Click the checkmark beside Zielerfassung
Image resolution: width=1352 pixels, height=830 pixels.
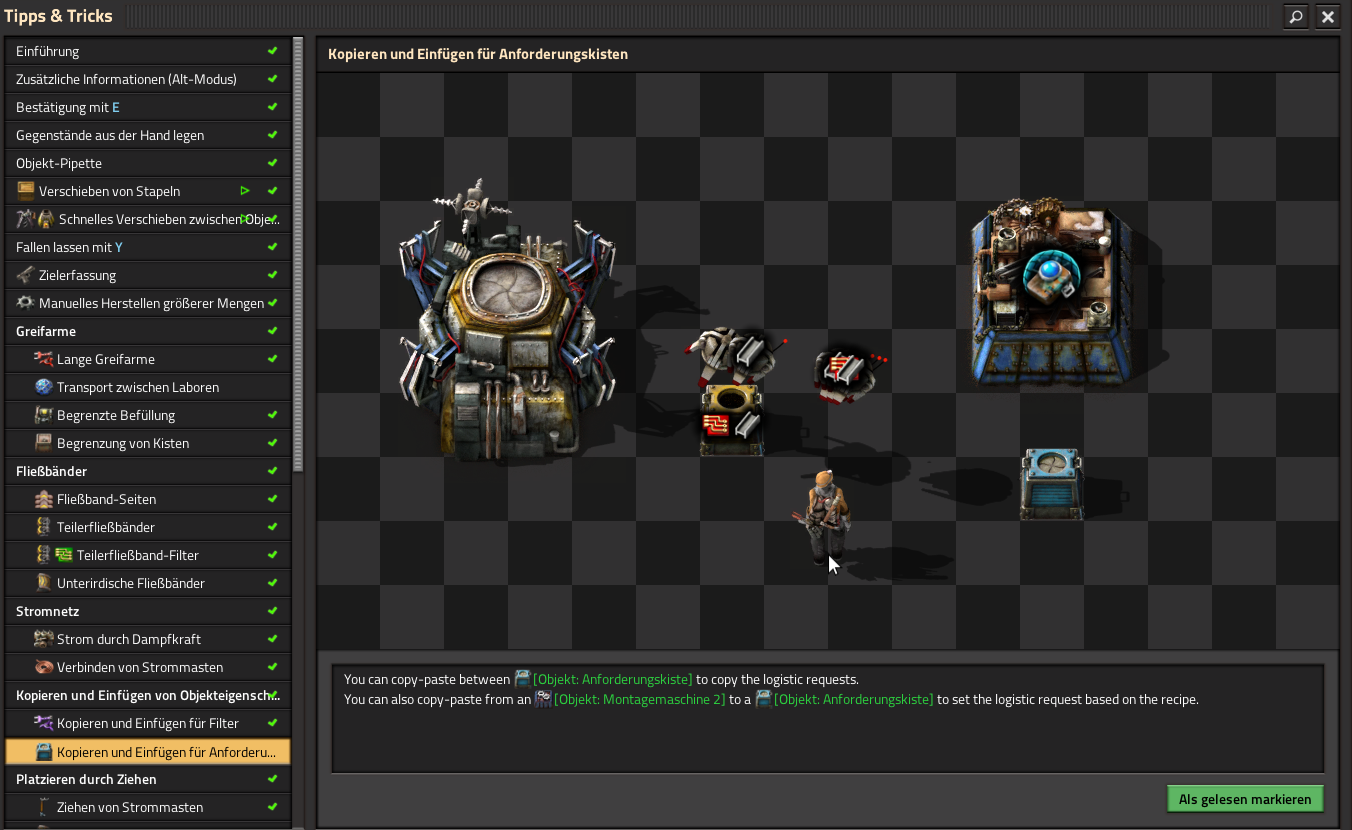(x=272, y=275)
